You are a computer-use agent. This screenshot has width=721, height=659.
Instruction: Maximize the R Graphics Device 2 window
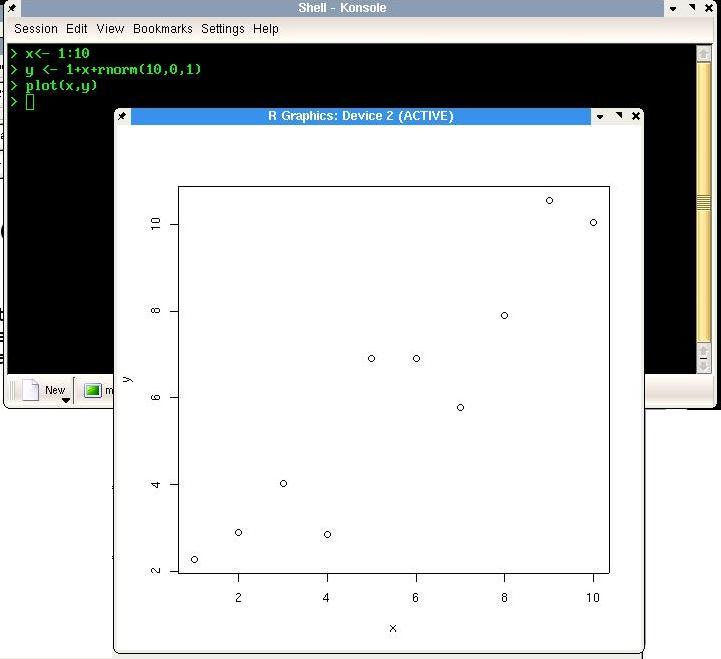click(618, 116)
